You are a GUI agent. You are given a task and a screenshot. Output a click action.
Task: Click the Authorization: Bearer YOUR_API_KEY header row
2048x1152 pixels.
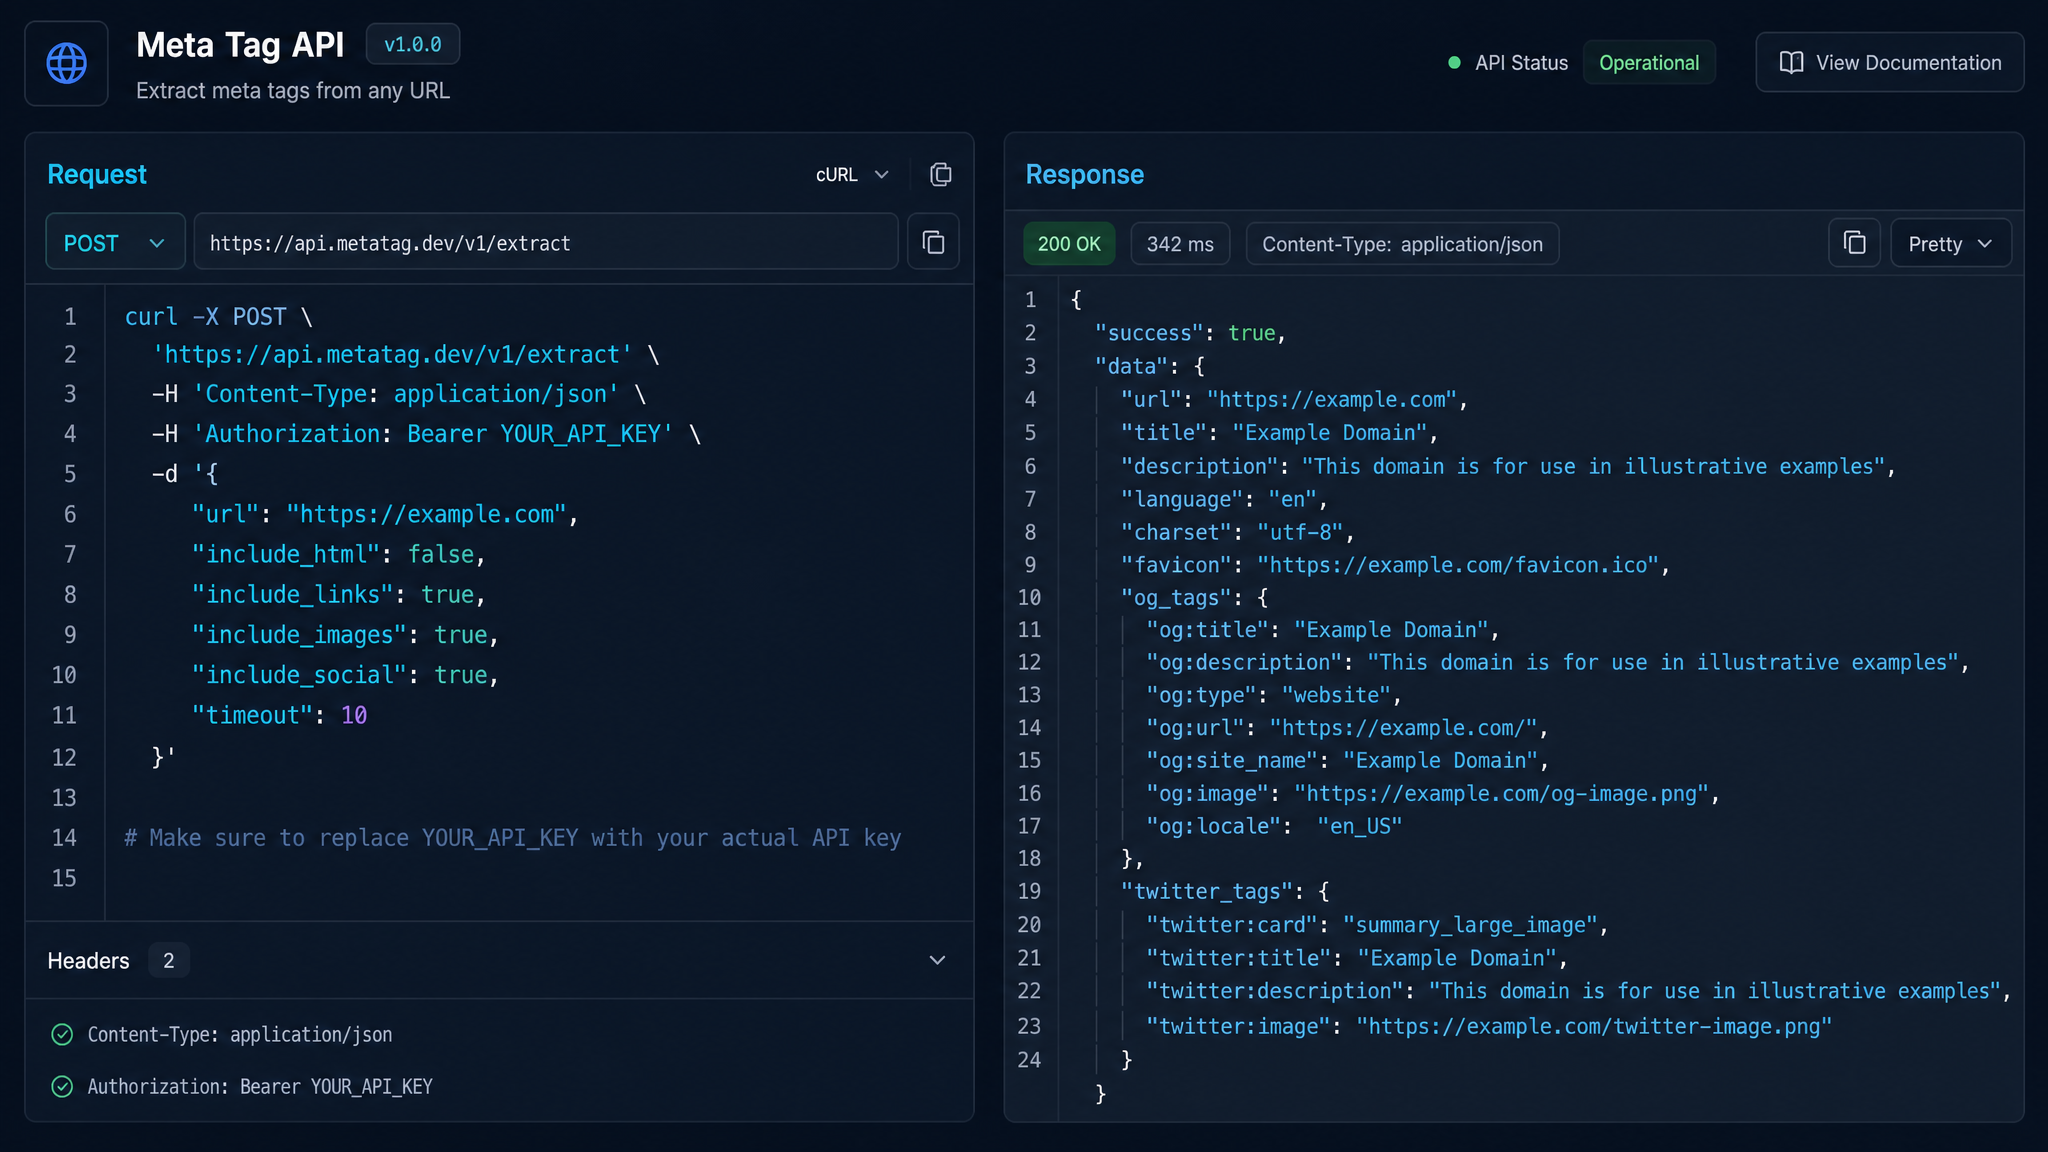(260, 1086)
